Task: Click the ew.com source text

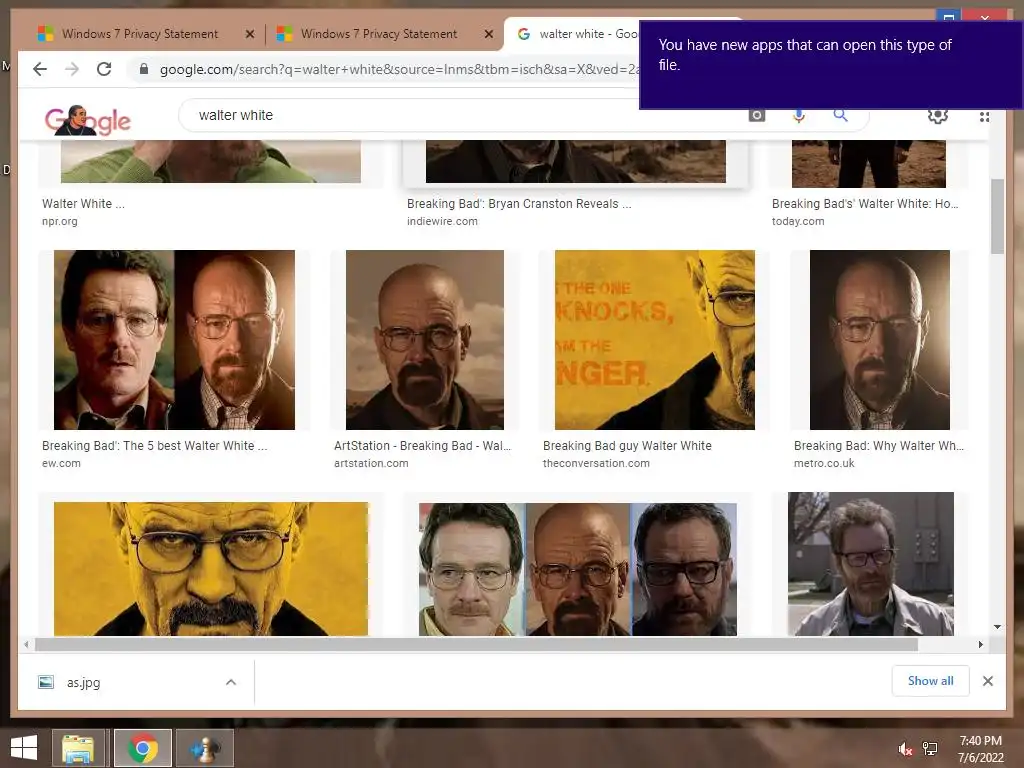Action: tap(61, 463)
